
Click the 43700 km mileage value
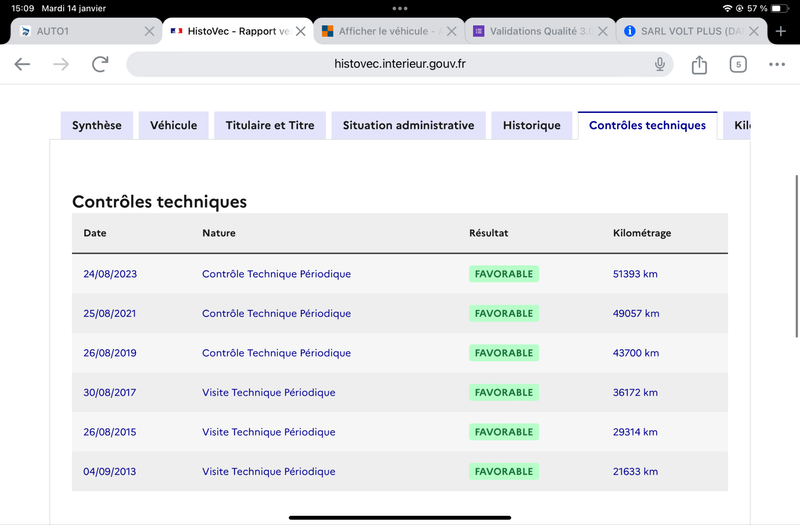coord(636,353)
